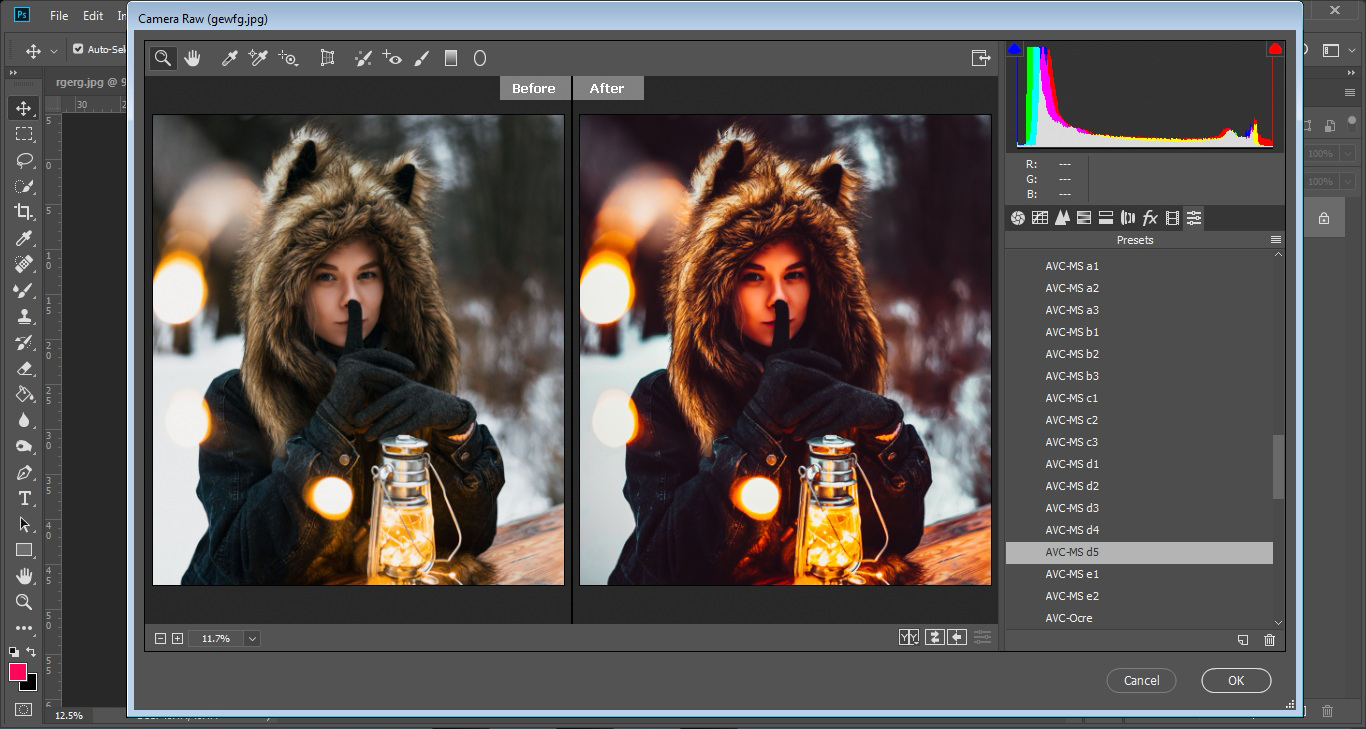This screenshot has width=1366, height=729.
Task: Select the Hand tool in Camera Raw toolbar
Action: click(192, 58)
